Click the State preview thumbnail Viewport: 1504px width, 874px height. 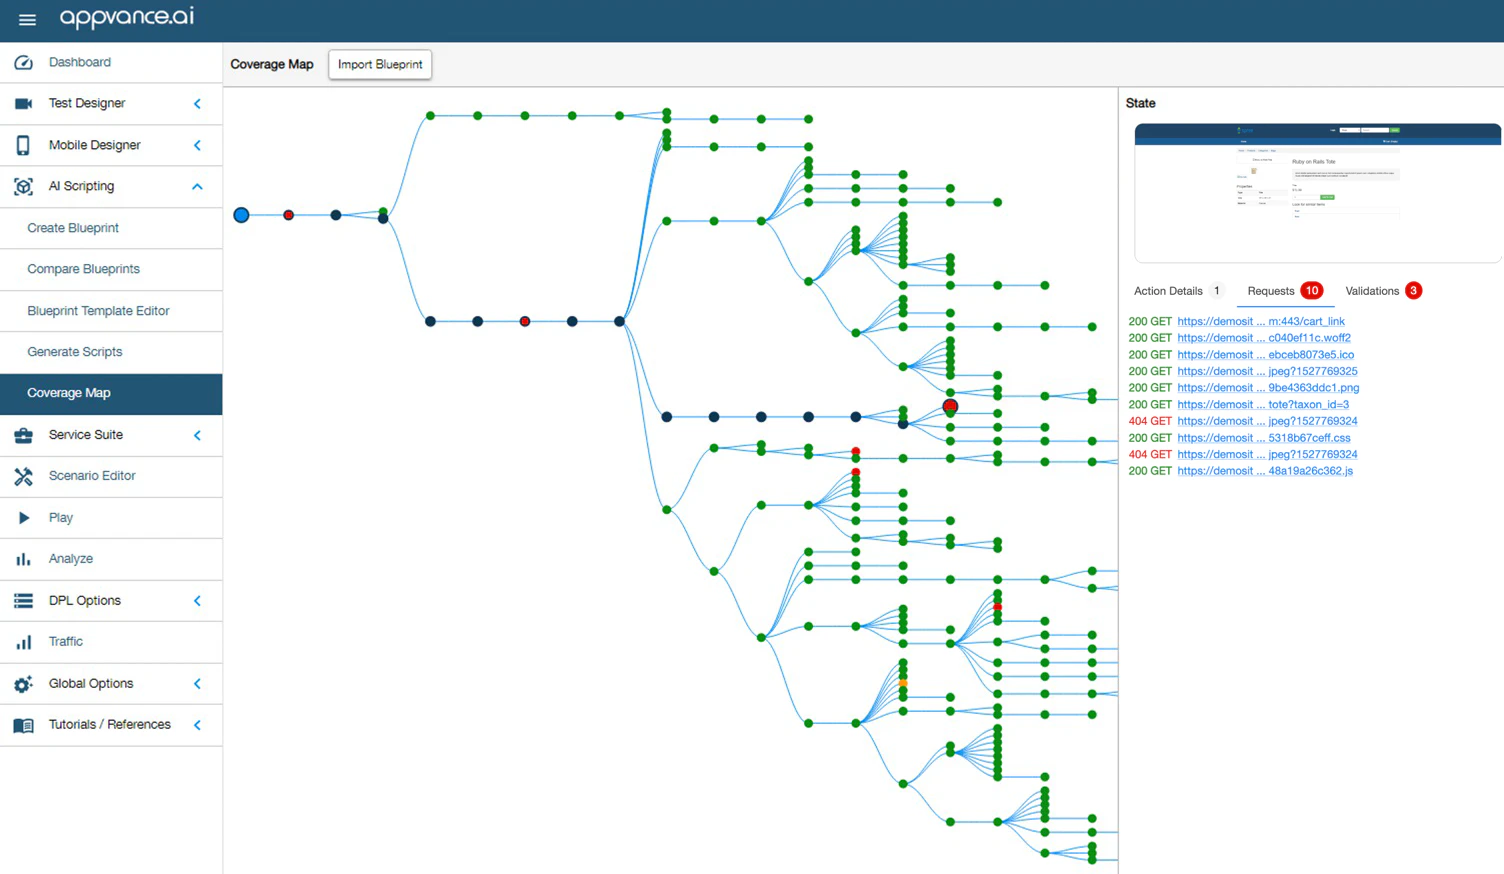click(1316, 192)
